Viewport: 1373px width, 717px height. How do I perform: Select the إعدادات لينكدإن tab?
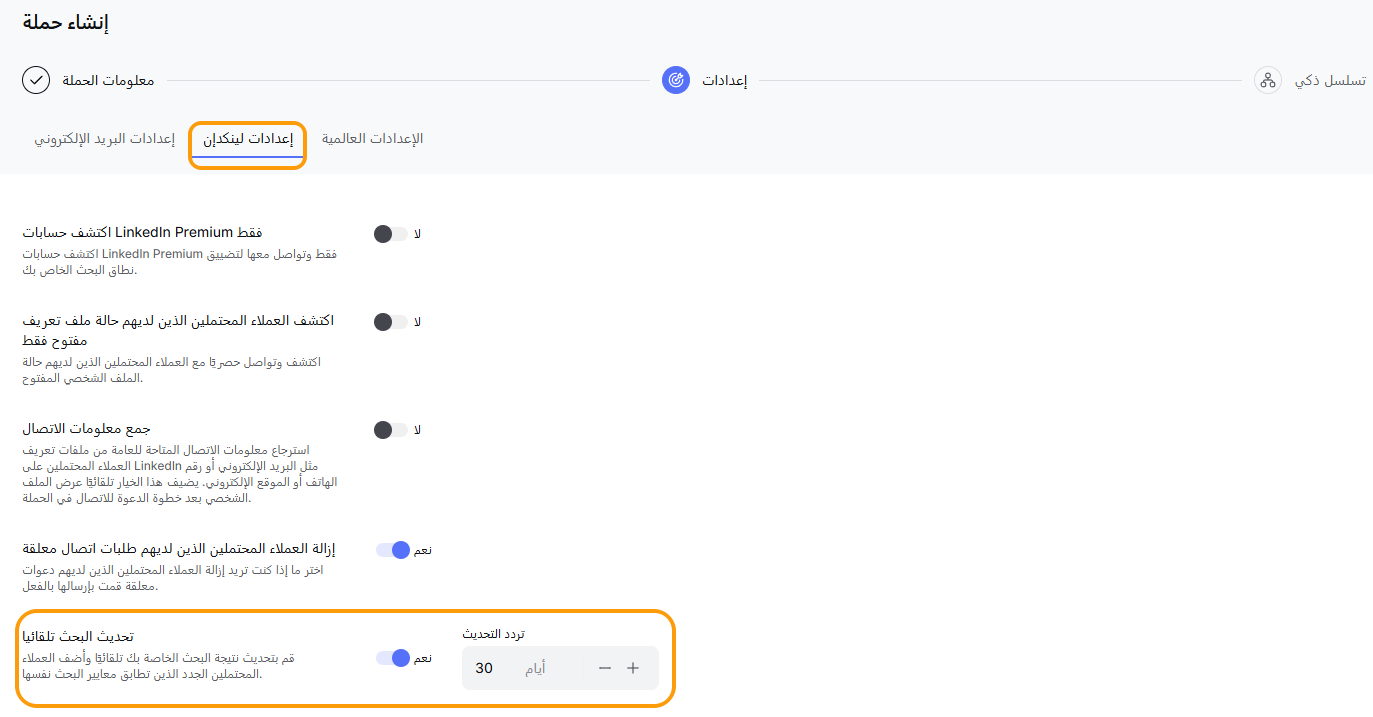click(x=248, y=139)
